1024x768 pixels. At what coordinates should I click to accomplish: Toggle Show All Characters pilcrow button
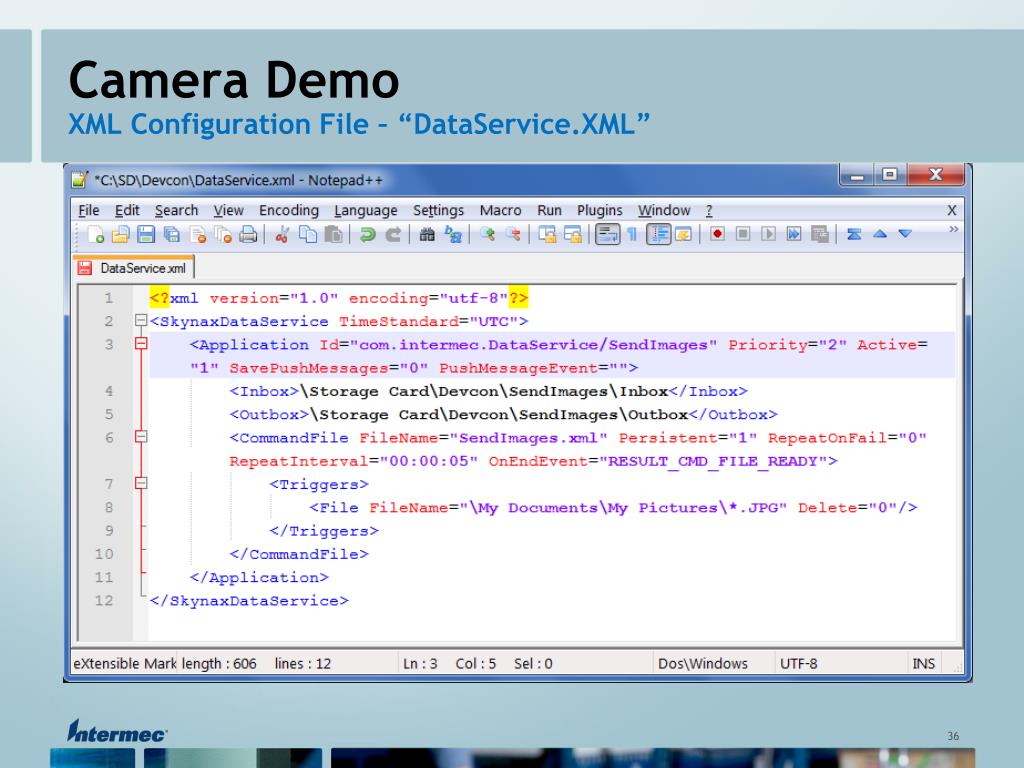click(632, 234)
